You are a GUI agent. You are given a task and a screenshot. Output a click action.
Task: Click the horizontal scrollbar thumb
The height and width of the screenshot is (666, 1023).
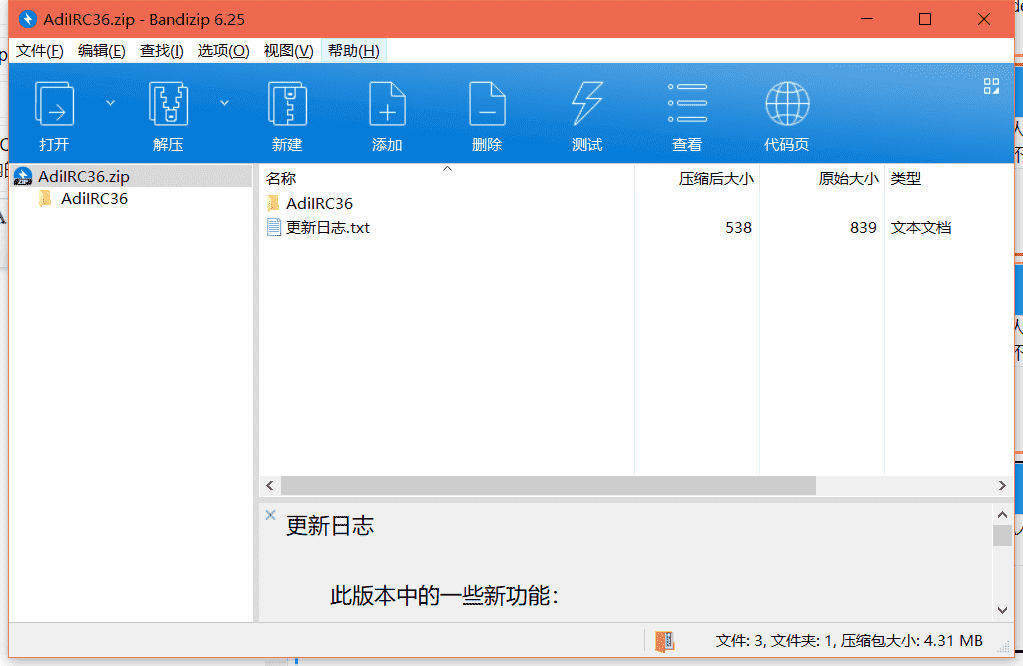548,485
